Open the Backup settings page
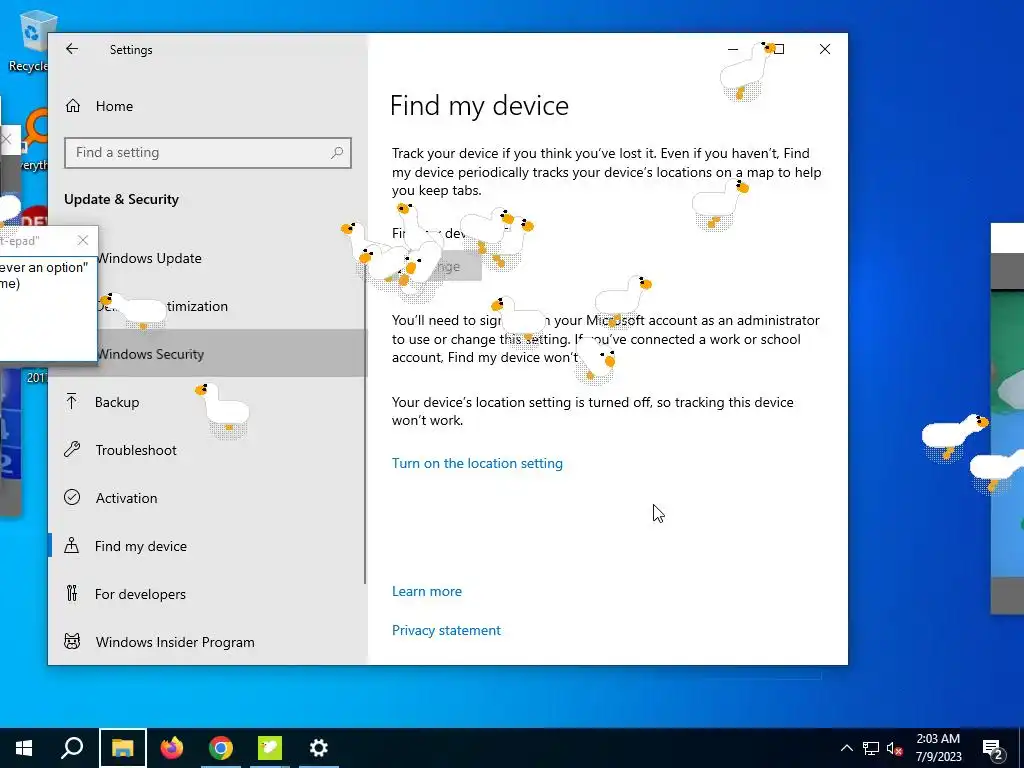This screenshot has height=768, width=1024. coord(208,402)
